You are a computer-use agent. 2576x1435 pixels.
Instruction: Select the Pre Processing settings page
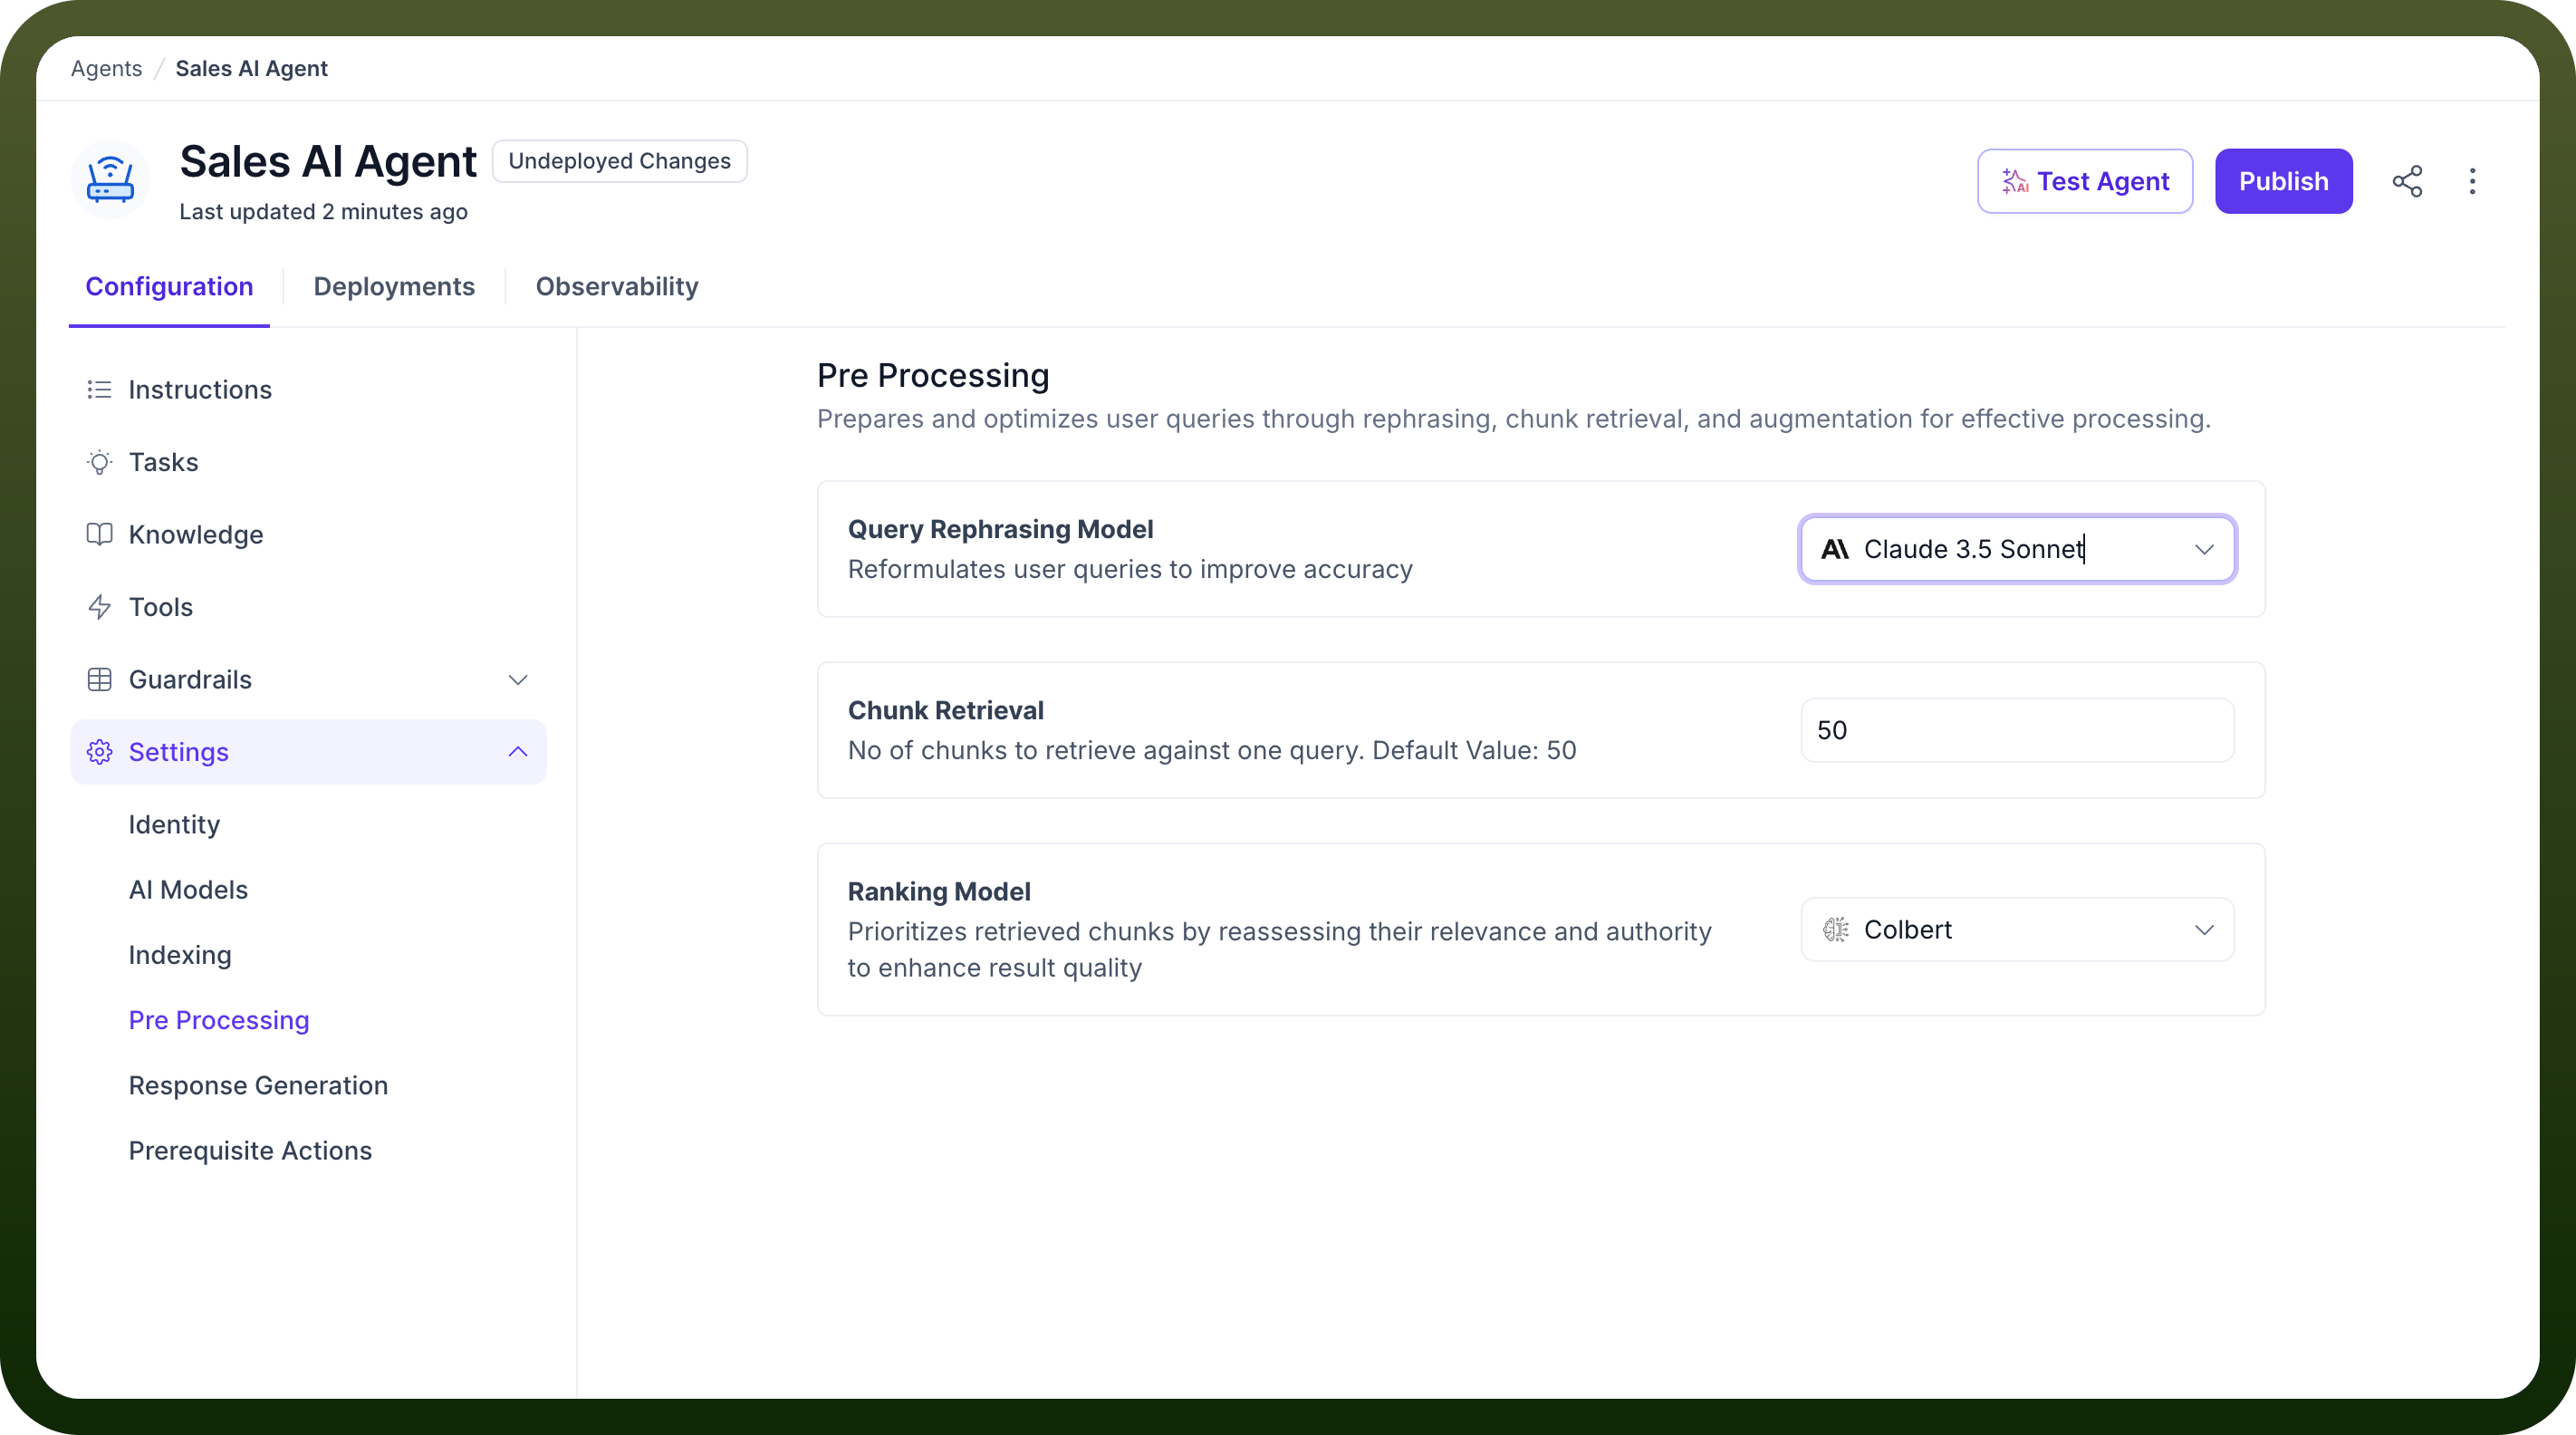pos(219,1020)
